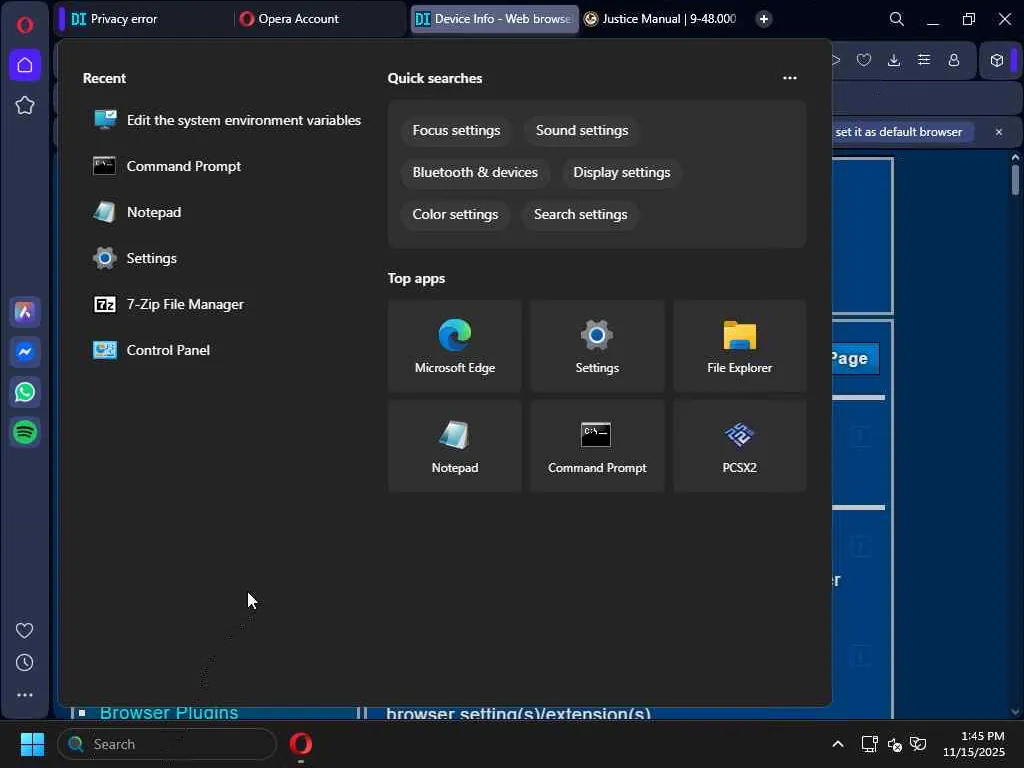Open Control Panel from Recent list
The image size is (1024, 768).
226,350
